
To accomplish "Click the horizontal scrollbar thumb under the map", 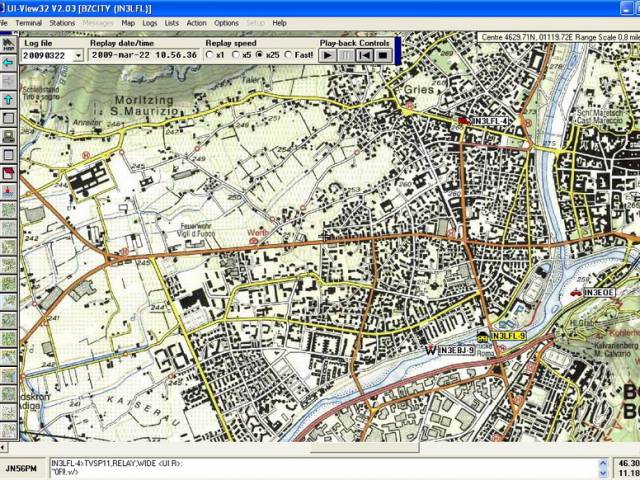I will pyautogui.click(x=364, y=447).
